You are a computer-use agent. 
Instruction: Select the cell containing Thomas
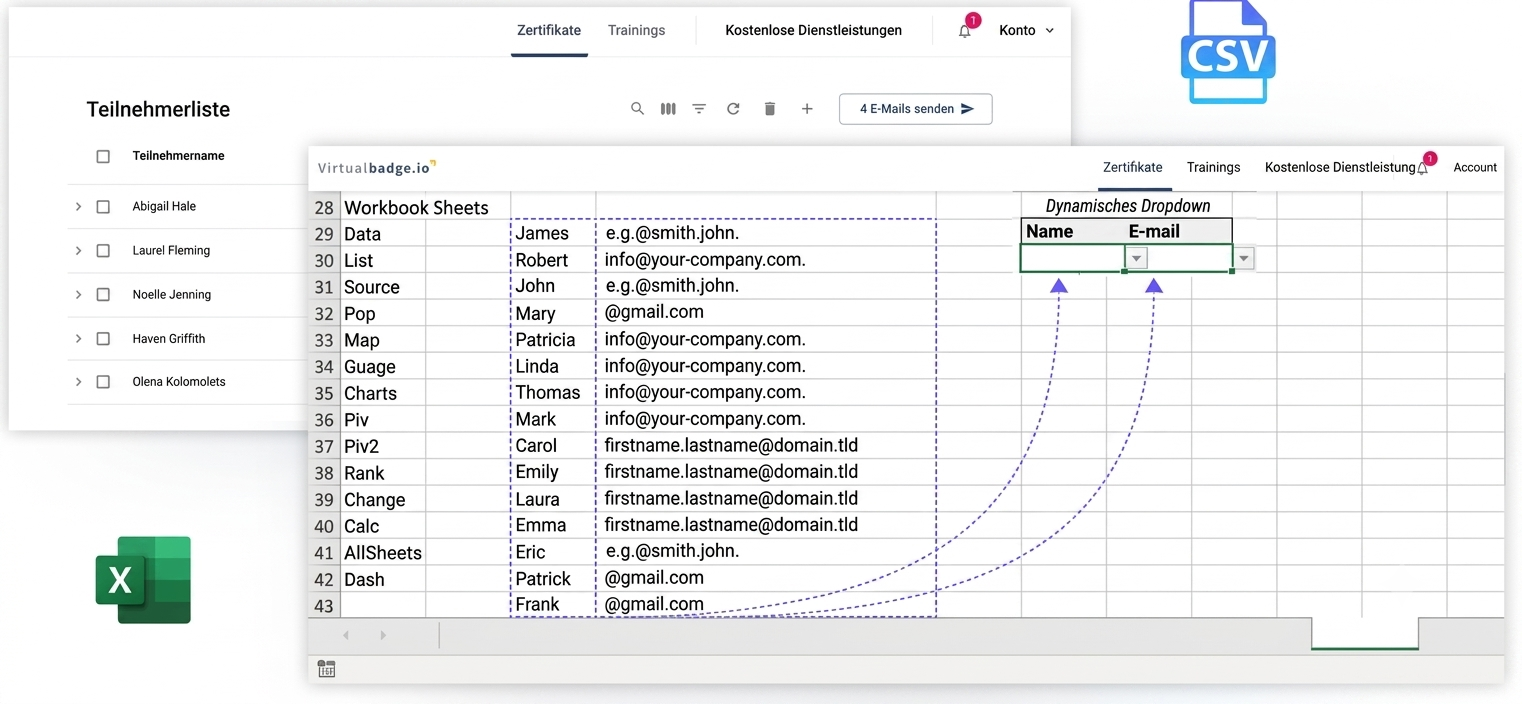pos(552,393)
